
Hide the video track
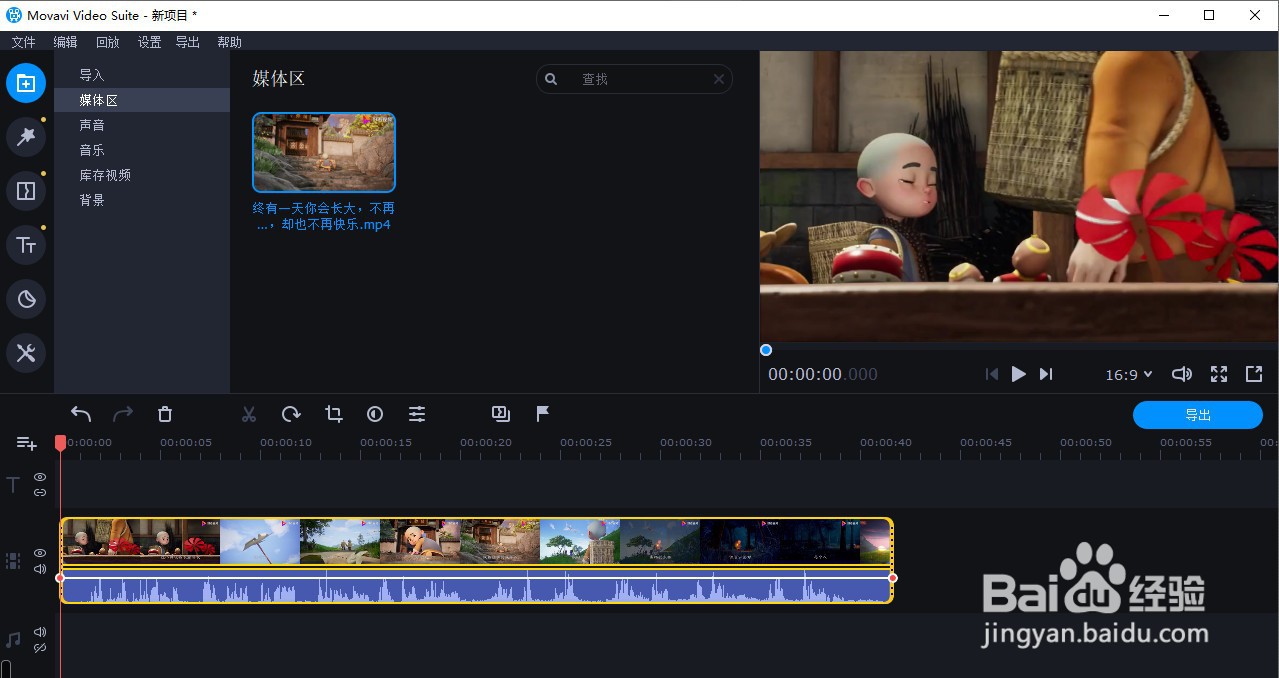[x=40, y=553]
